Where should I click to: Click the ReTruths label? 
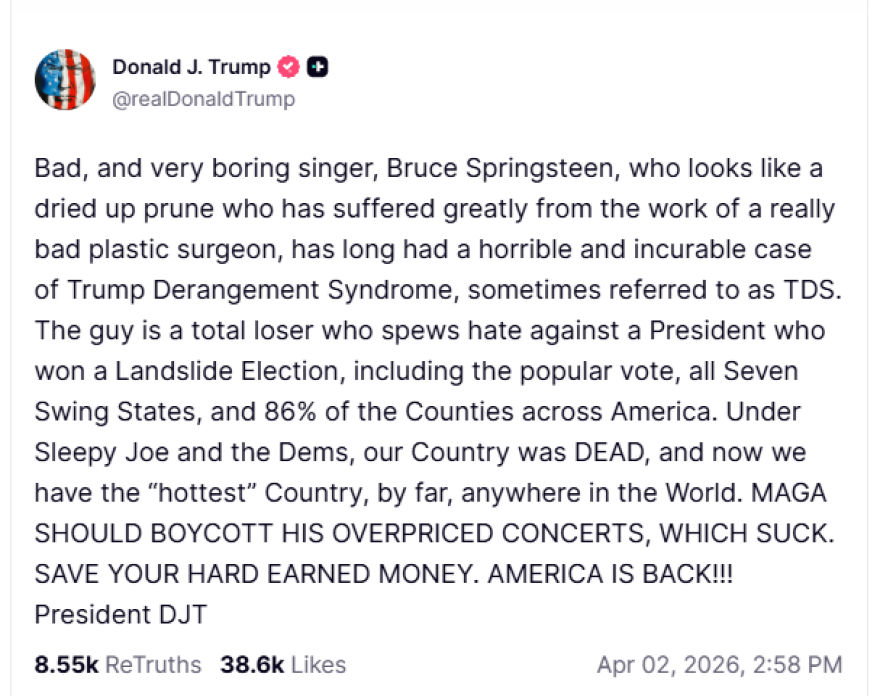coord(153,664)
